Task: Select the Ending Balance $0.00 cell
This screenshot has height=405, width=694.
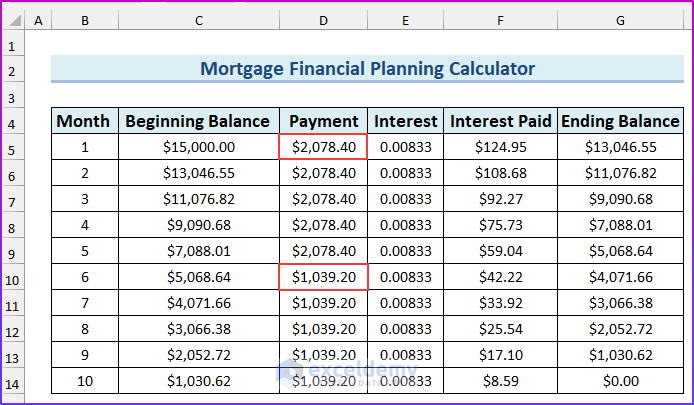Action: 620,381
